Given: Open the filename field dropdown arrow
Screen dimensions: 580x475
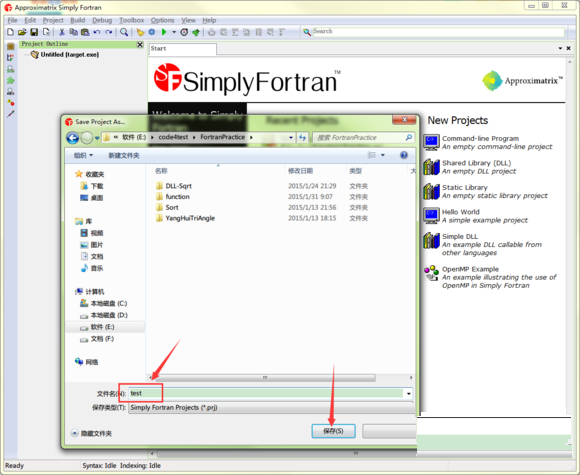Looking at the screenshot, I should (409, 393).
